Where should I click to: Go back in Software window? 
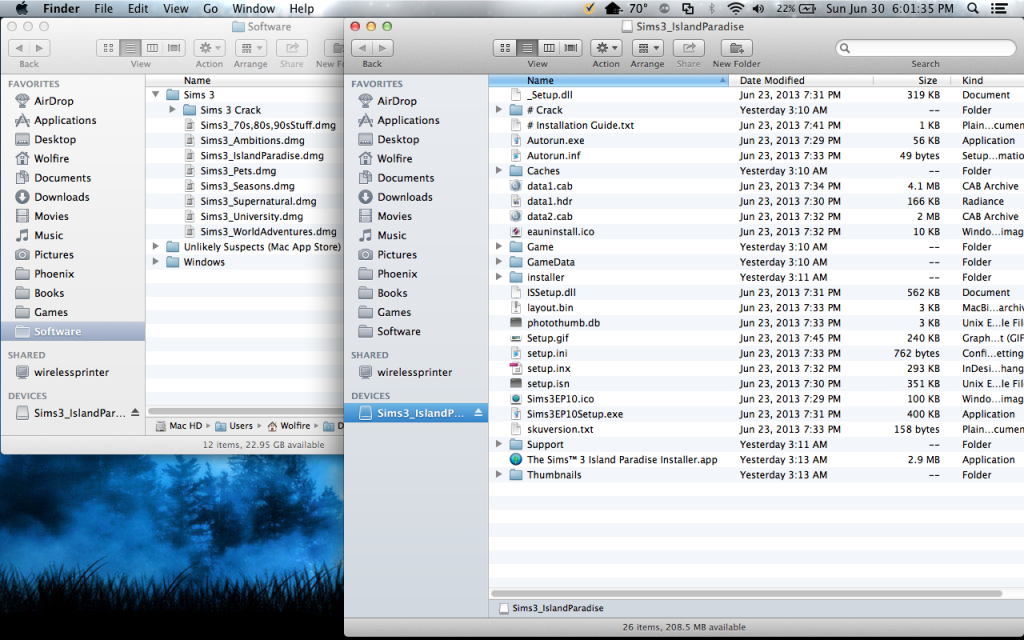point(19,48)
